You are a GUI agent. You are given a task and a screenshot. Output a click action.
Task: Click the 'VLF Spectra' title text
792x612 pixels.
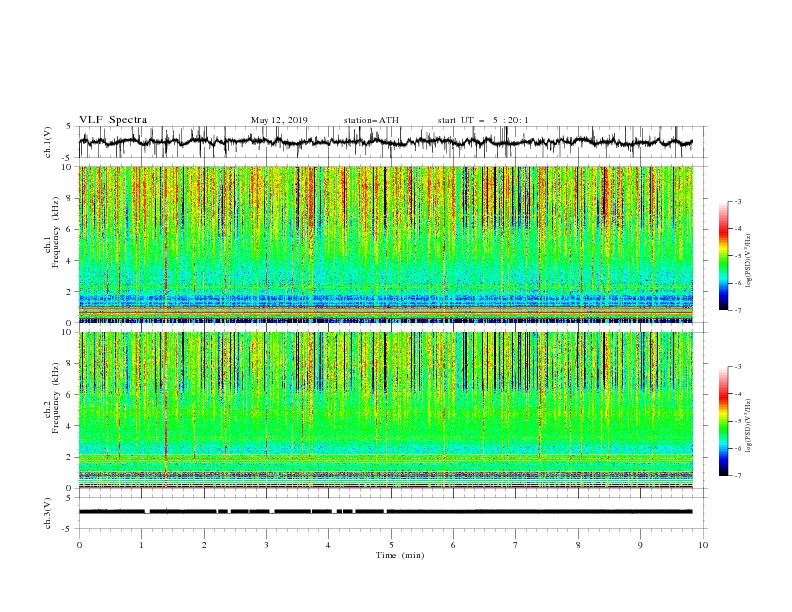113,120
